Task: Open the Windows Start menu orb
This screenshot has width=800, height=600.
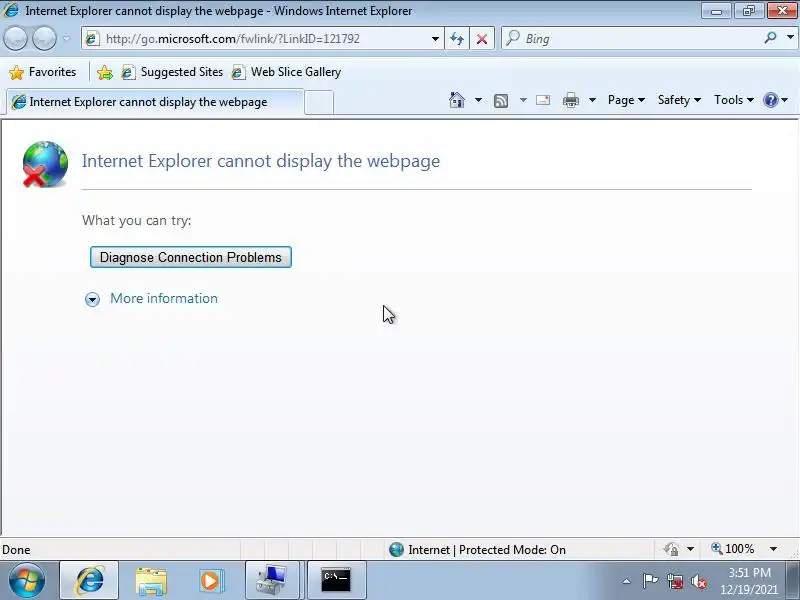Action: [x=27, y=581]
